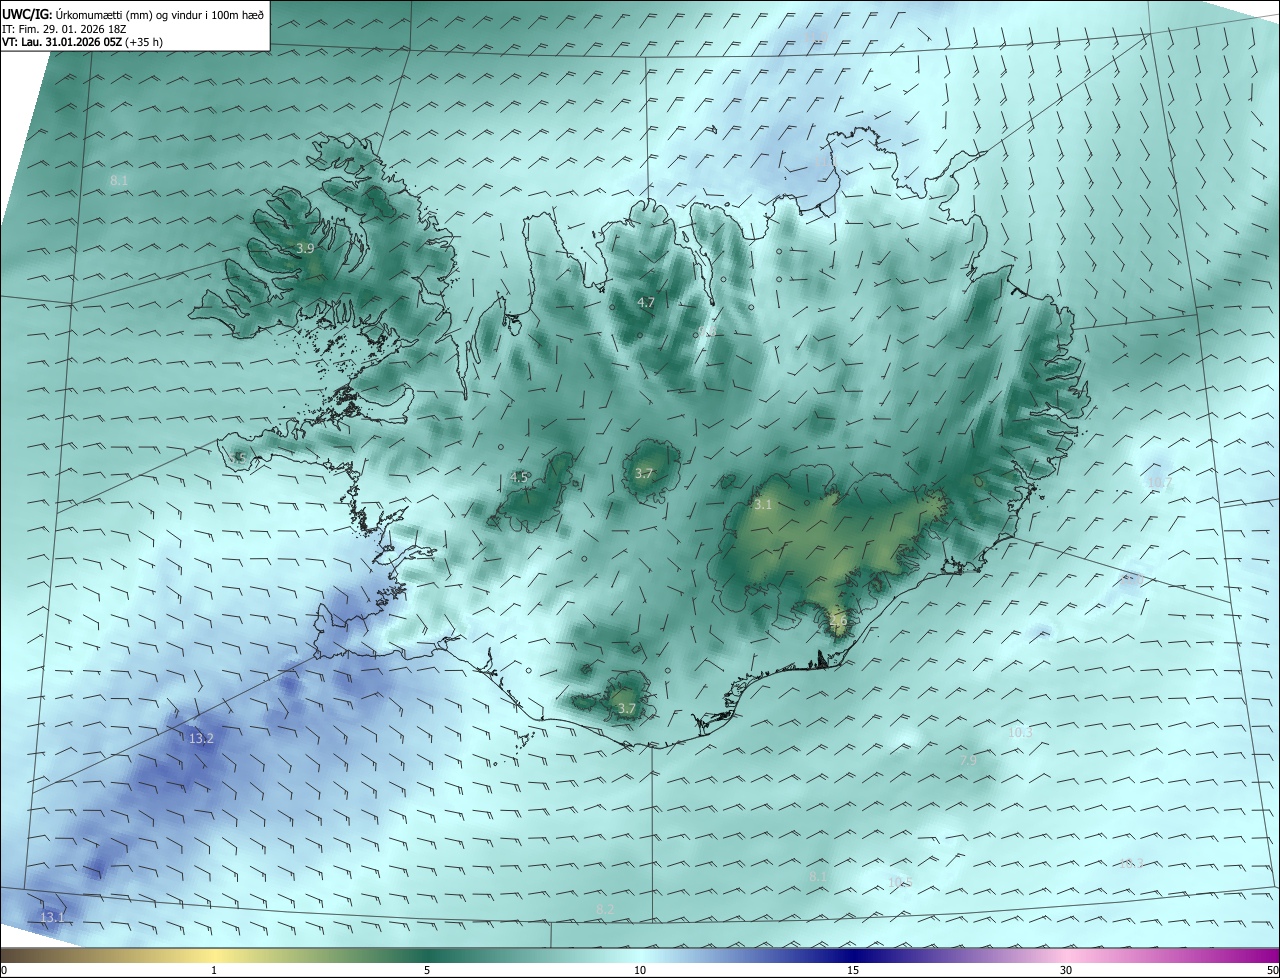Click the 13.2 value label over the southwest sea

point(201,738)
